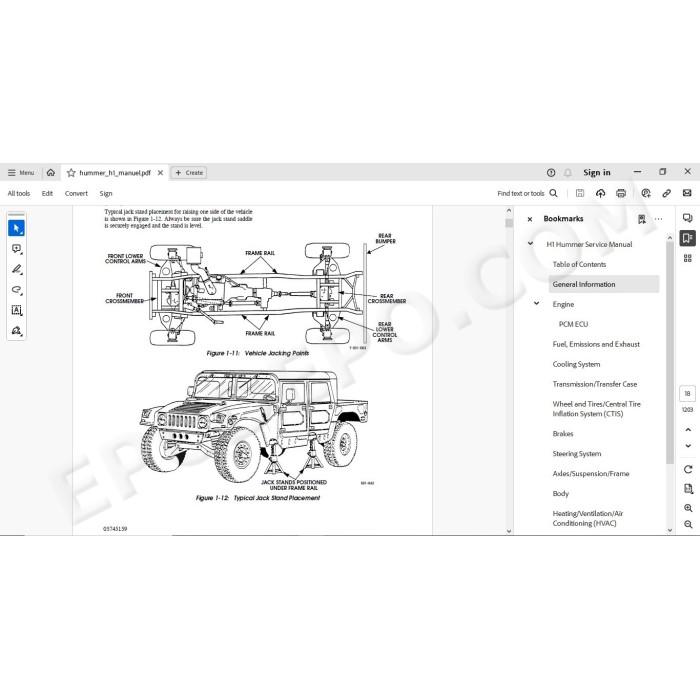Viewport: 700px width, 700px height.
Task: Open the Heating/Ventilation/Air Conditioning bookmark
Action: click(x=588, y=518)
